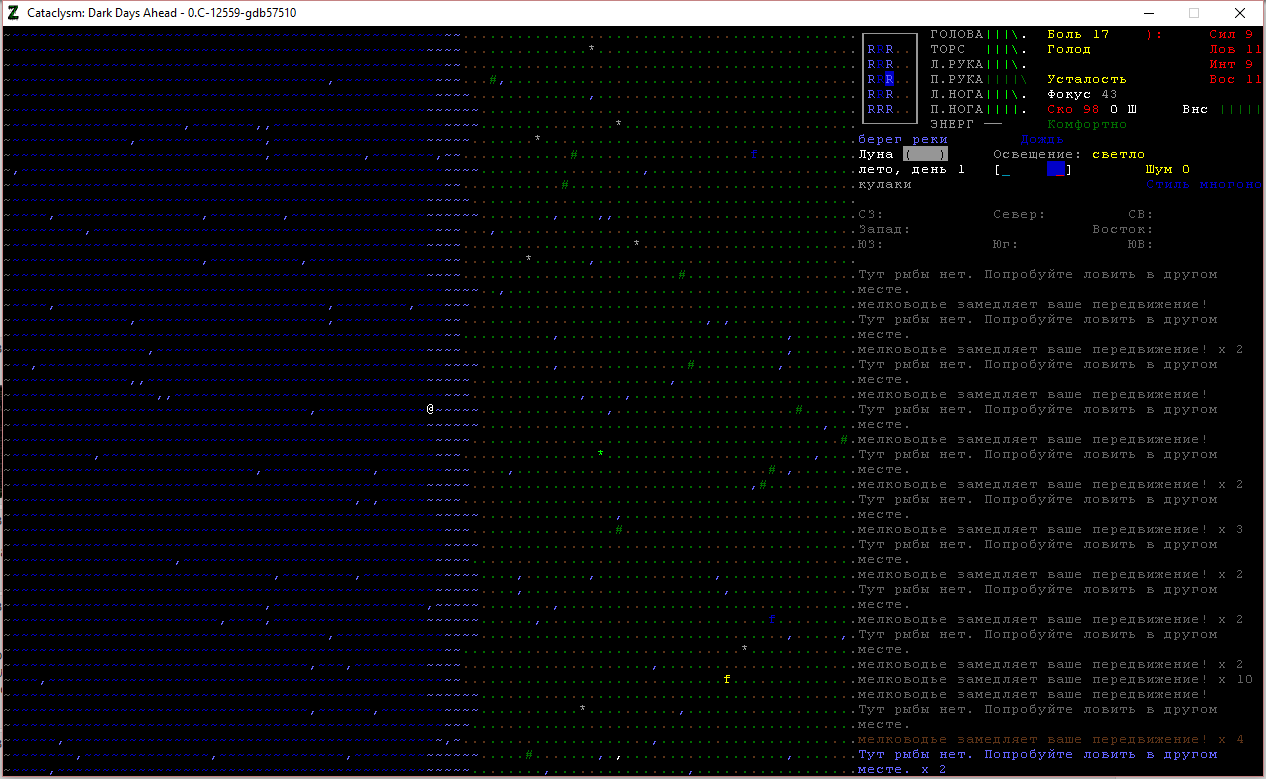Click the ТОРС body part label
The height and width of the screenshot is (779, 1266).
(x=948, y=49)
